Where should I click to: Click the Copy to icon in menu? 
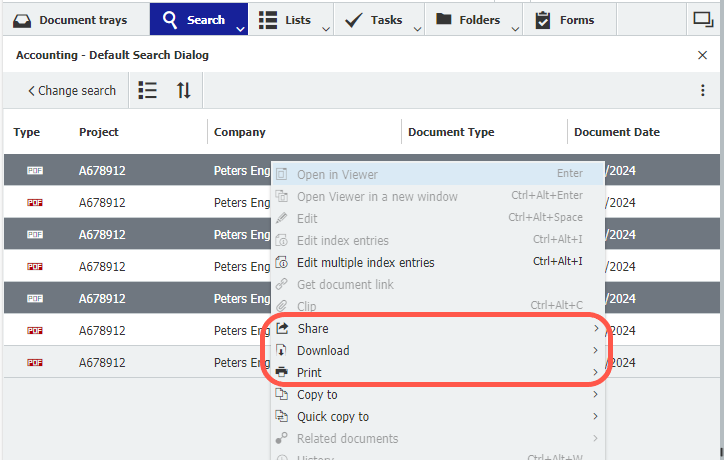pyautogui.click(x=282, y=395)
